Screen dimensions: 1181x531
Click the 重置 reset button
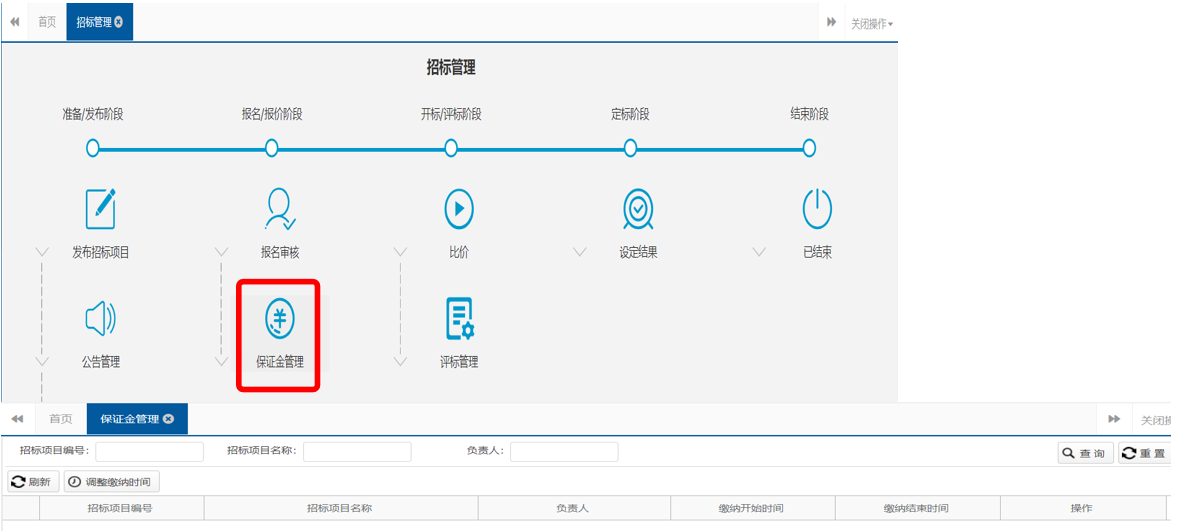click(x=1144, y=453)
